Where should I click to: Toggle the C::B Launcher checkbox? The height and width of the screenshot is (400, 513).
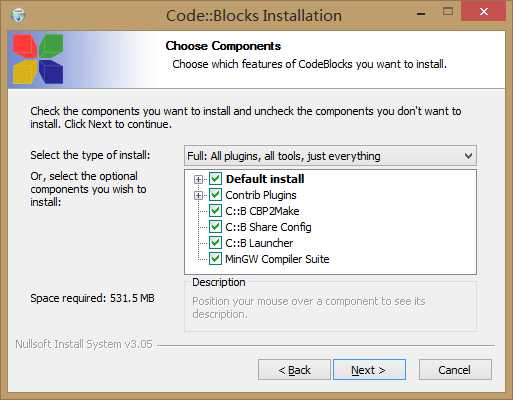(215, 243)
